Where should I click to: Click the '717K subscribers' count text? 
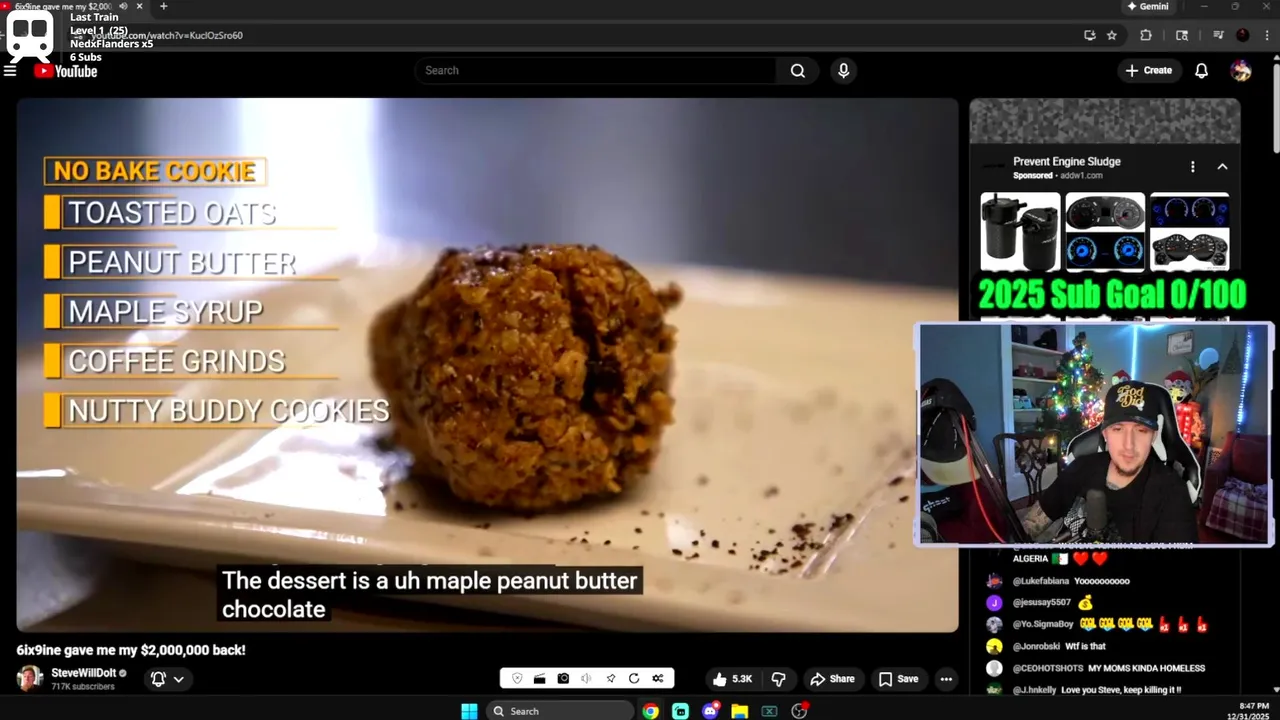tap(82, 687)
